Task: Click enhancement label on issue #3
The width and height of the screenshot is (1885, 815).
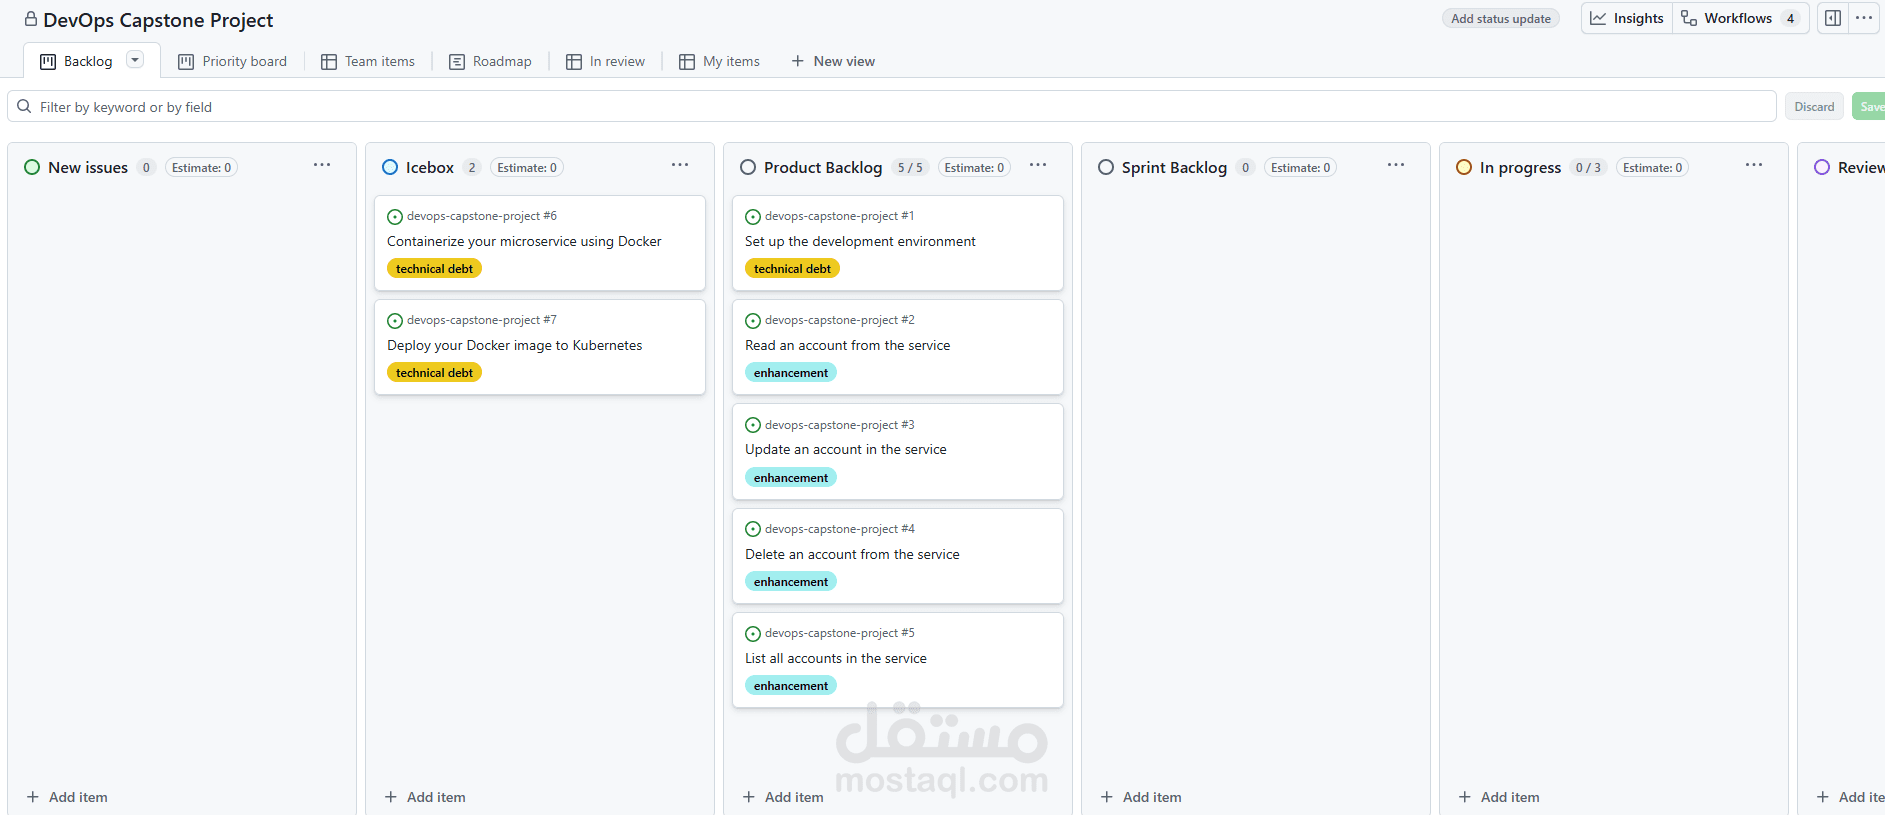Action: (x=791, y=477)
